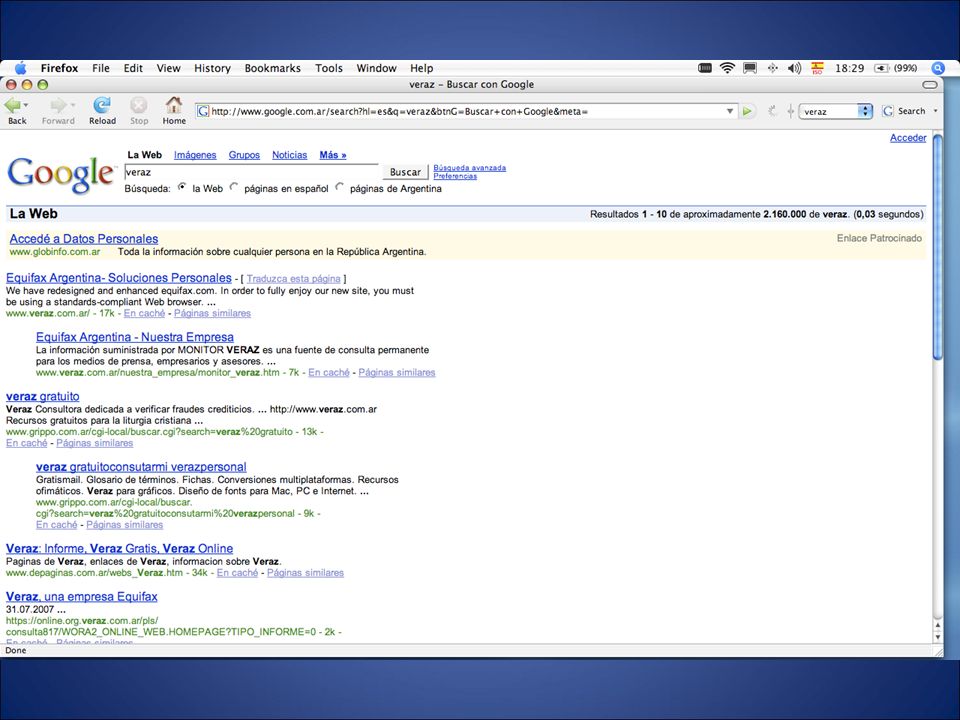Click the vertical scrollbar thumb
960x720 pixels.
pos(937,246)
